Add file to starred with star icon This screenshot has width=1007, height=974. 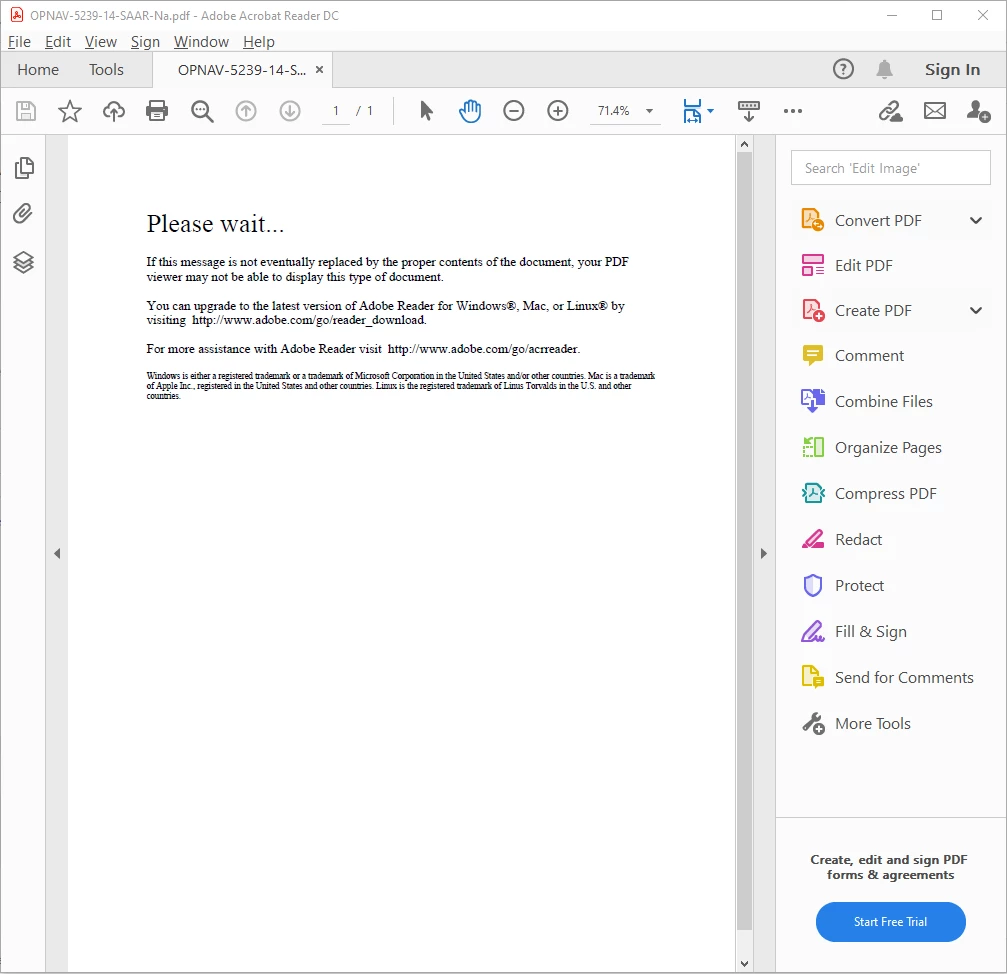click(x=69, y=111)
